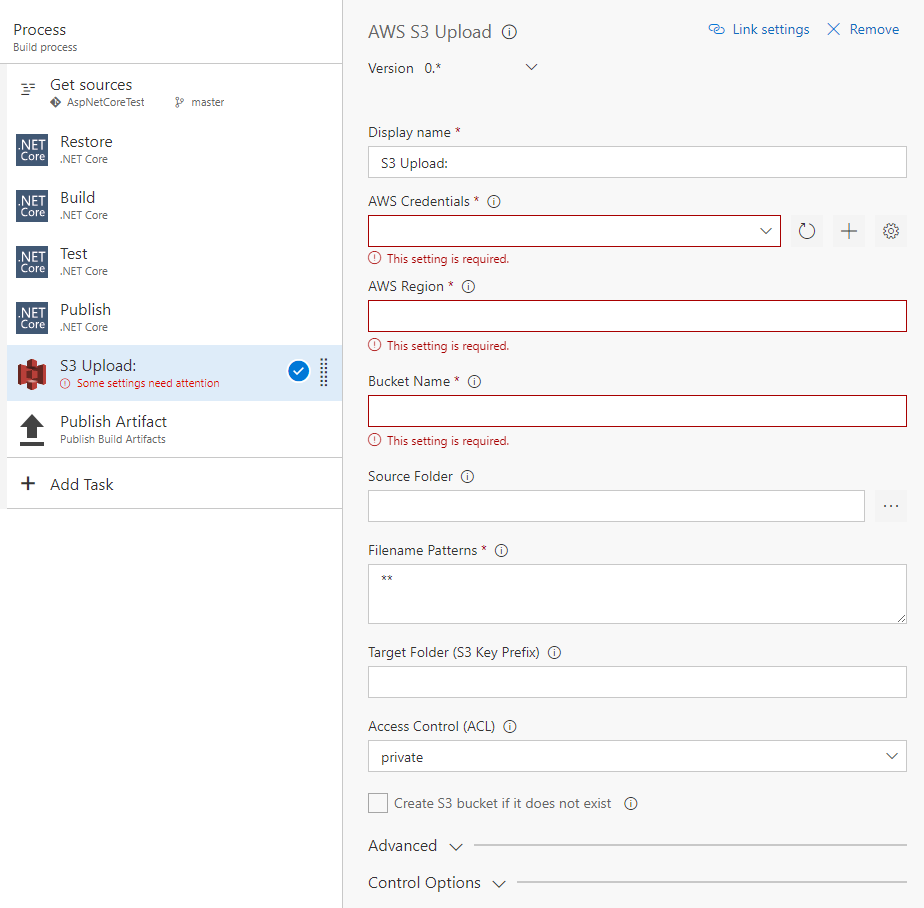Click in the Source Folder field
Viewport: 924px width, 908px height.
pos(616,506)
